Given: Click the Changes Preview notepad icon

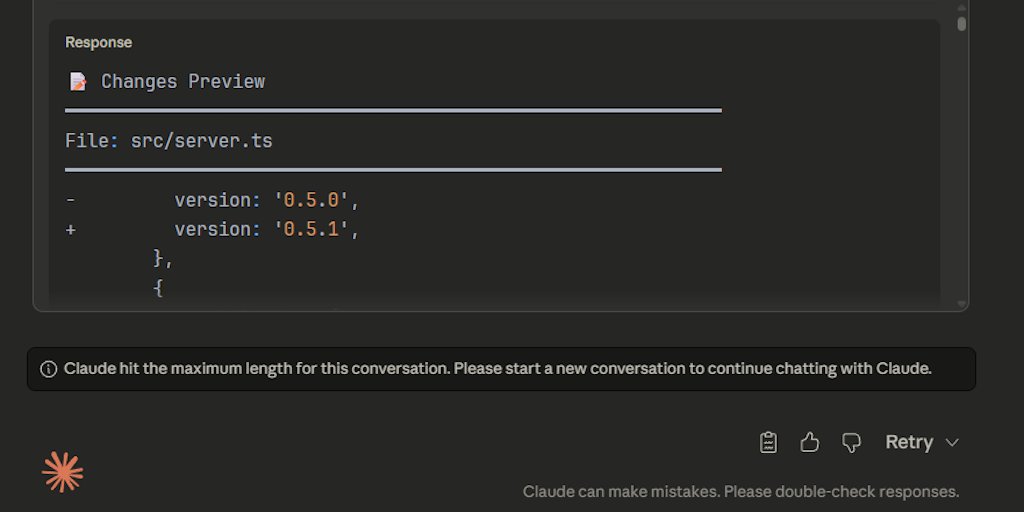Looking at the screenshot, I should coord(78,82).
